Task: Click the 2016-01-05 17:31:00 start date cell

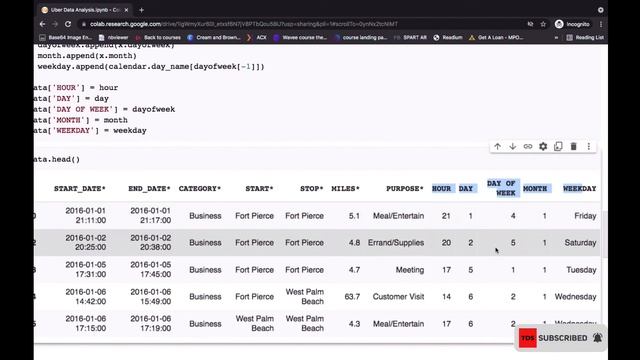Action: 86,269
